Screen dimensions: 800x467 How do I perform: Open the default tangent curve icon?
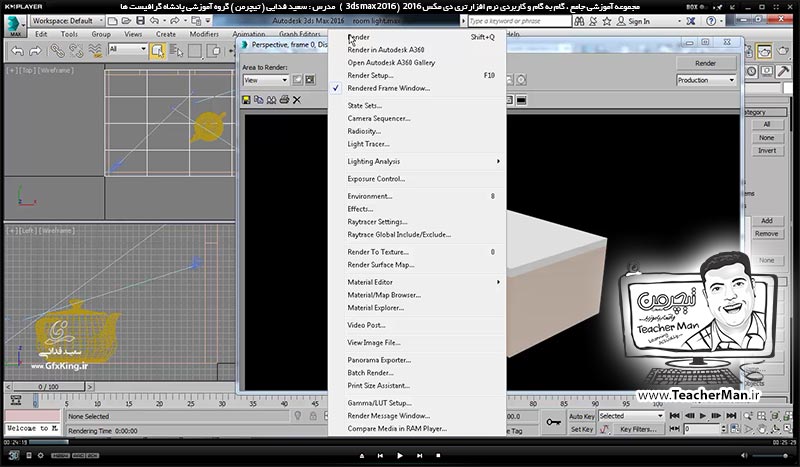[605, 429]
